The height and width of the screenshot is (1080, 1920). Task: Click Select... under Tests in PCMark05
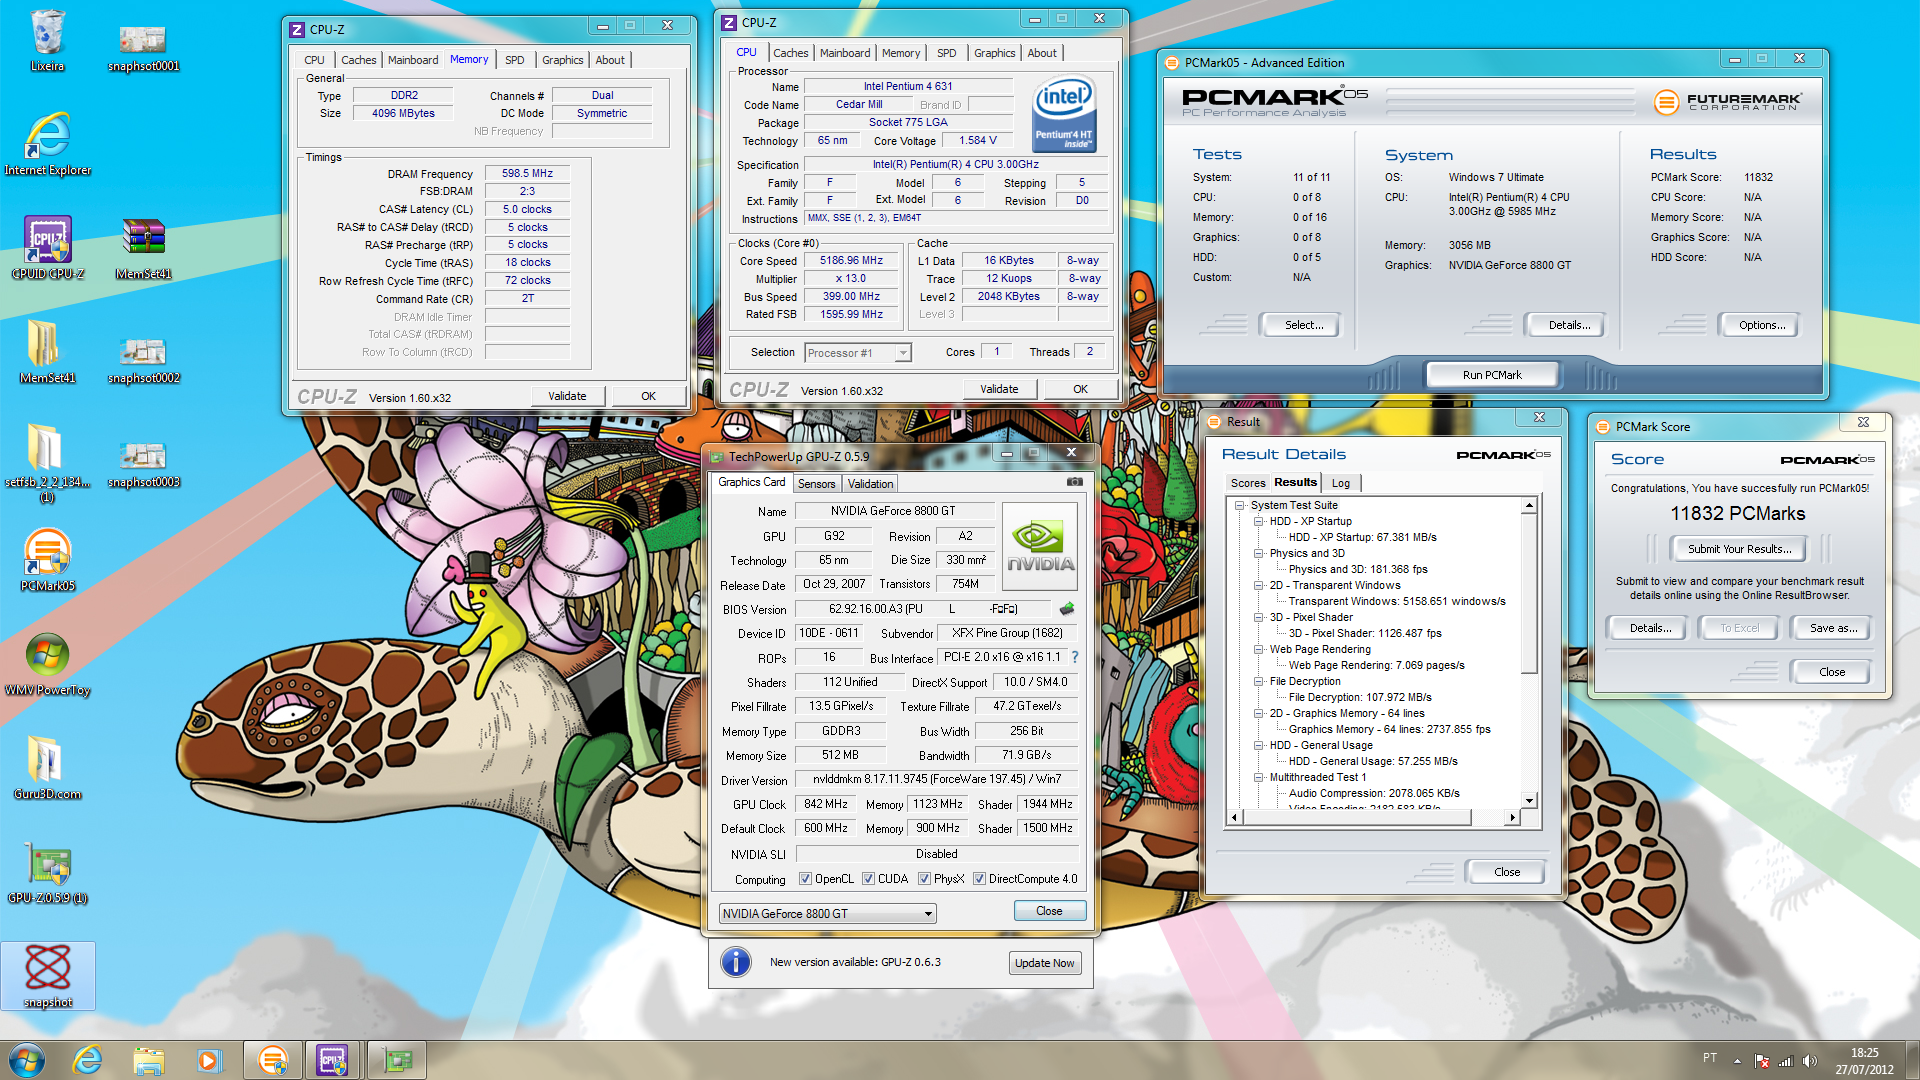[1303, 325]
